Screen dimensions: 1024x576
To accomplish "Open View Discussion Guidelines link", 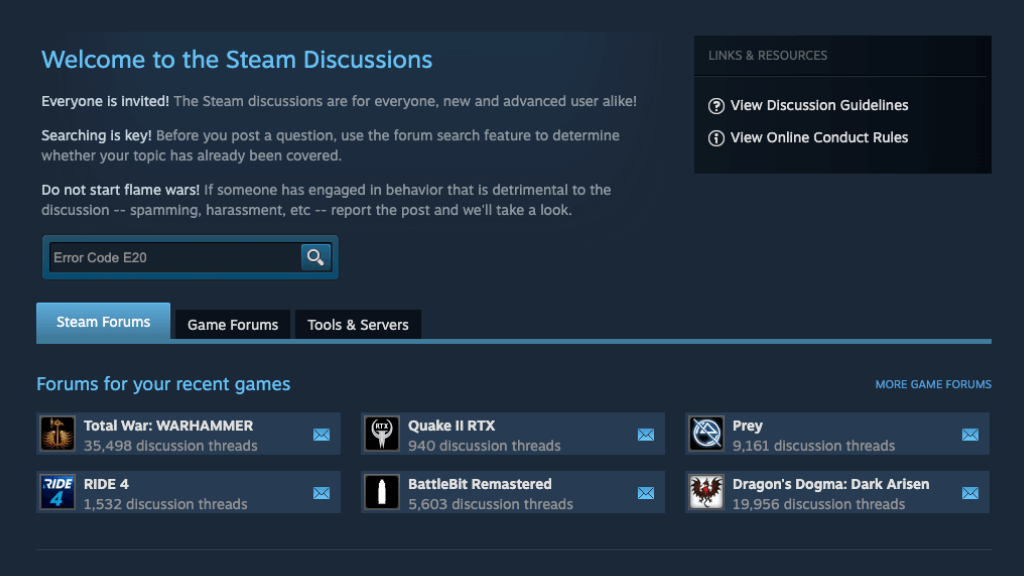I will coord(819,105).
